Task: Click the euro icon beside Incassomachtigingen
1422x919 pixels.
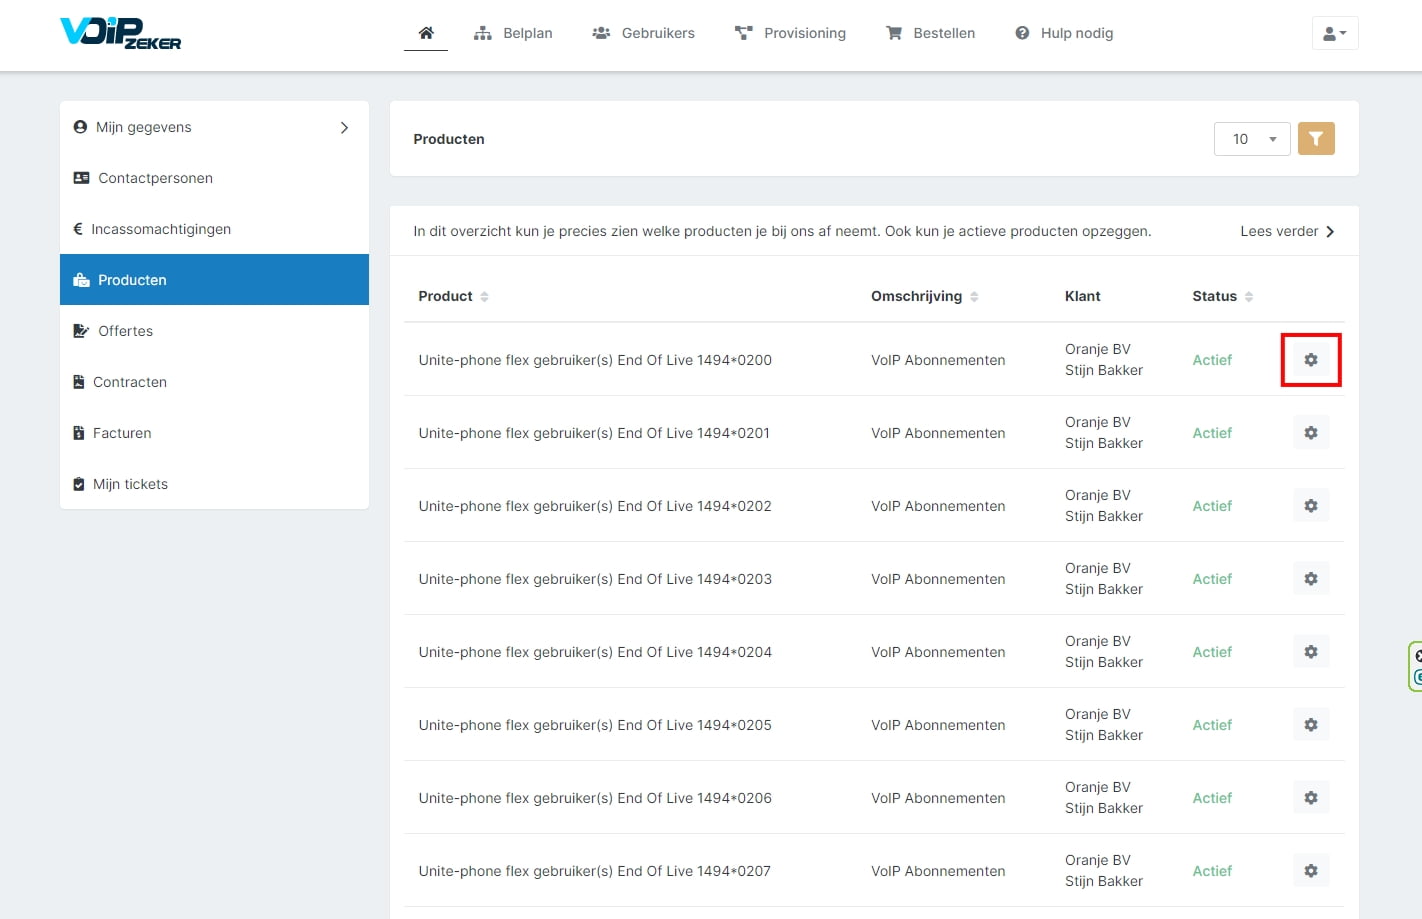Action: 78,229
